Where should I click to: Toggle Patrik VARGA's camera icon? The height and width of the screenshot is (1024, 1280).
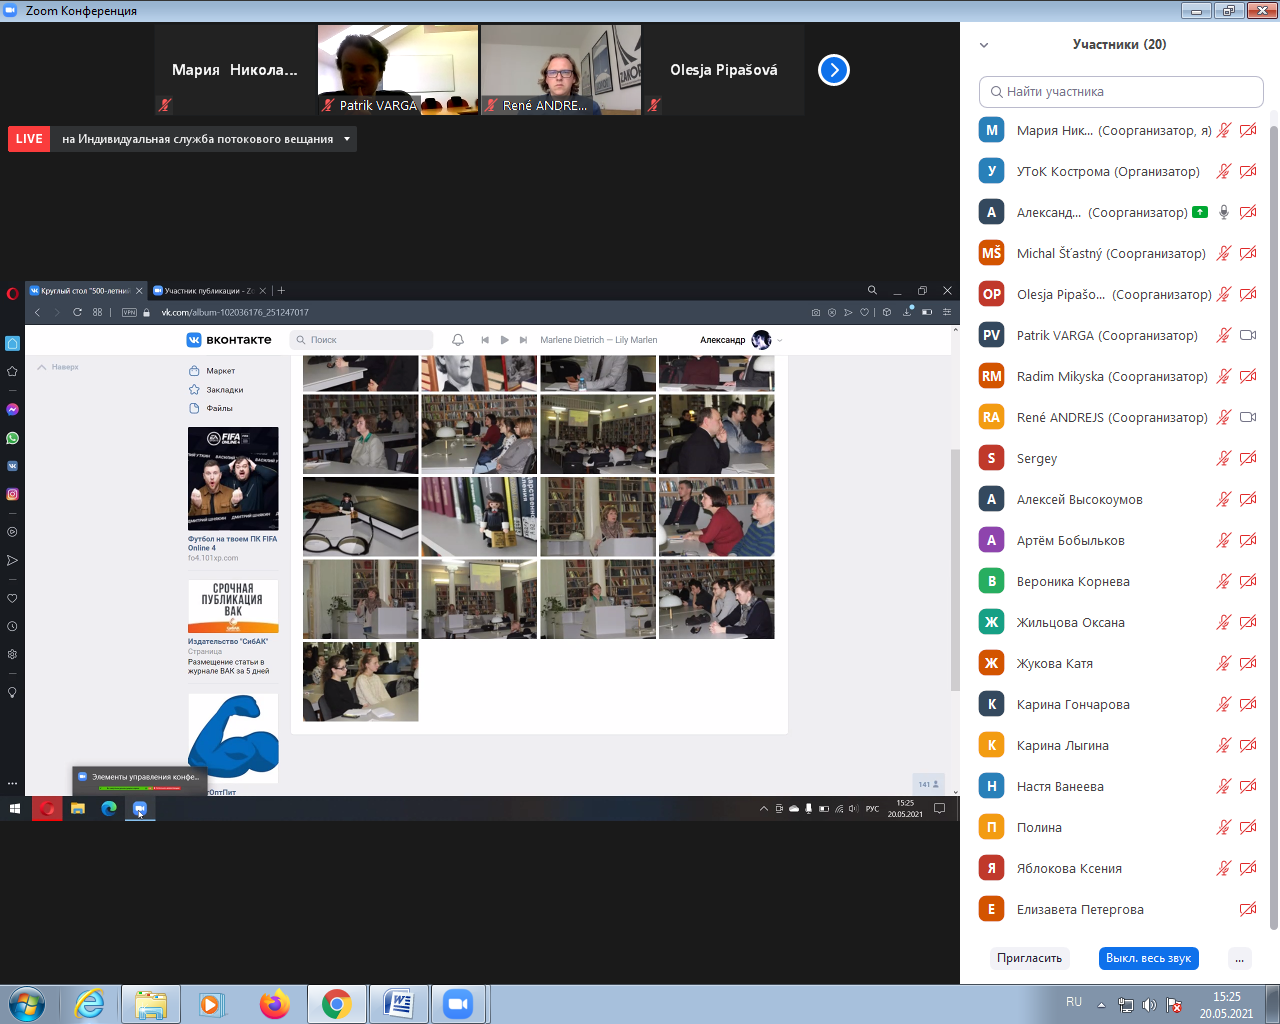click(1248, 335)
